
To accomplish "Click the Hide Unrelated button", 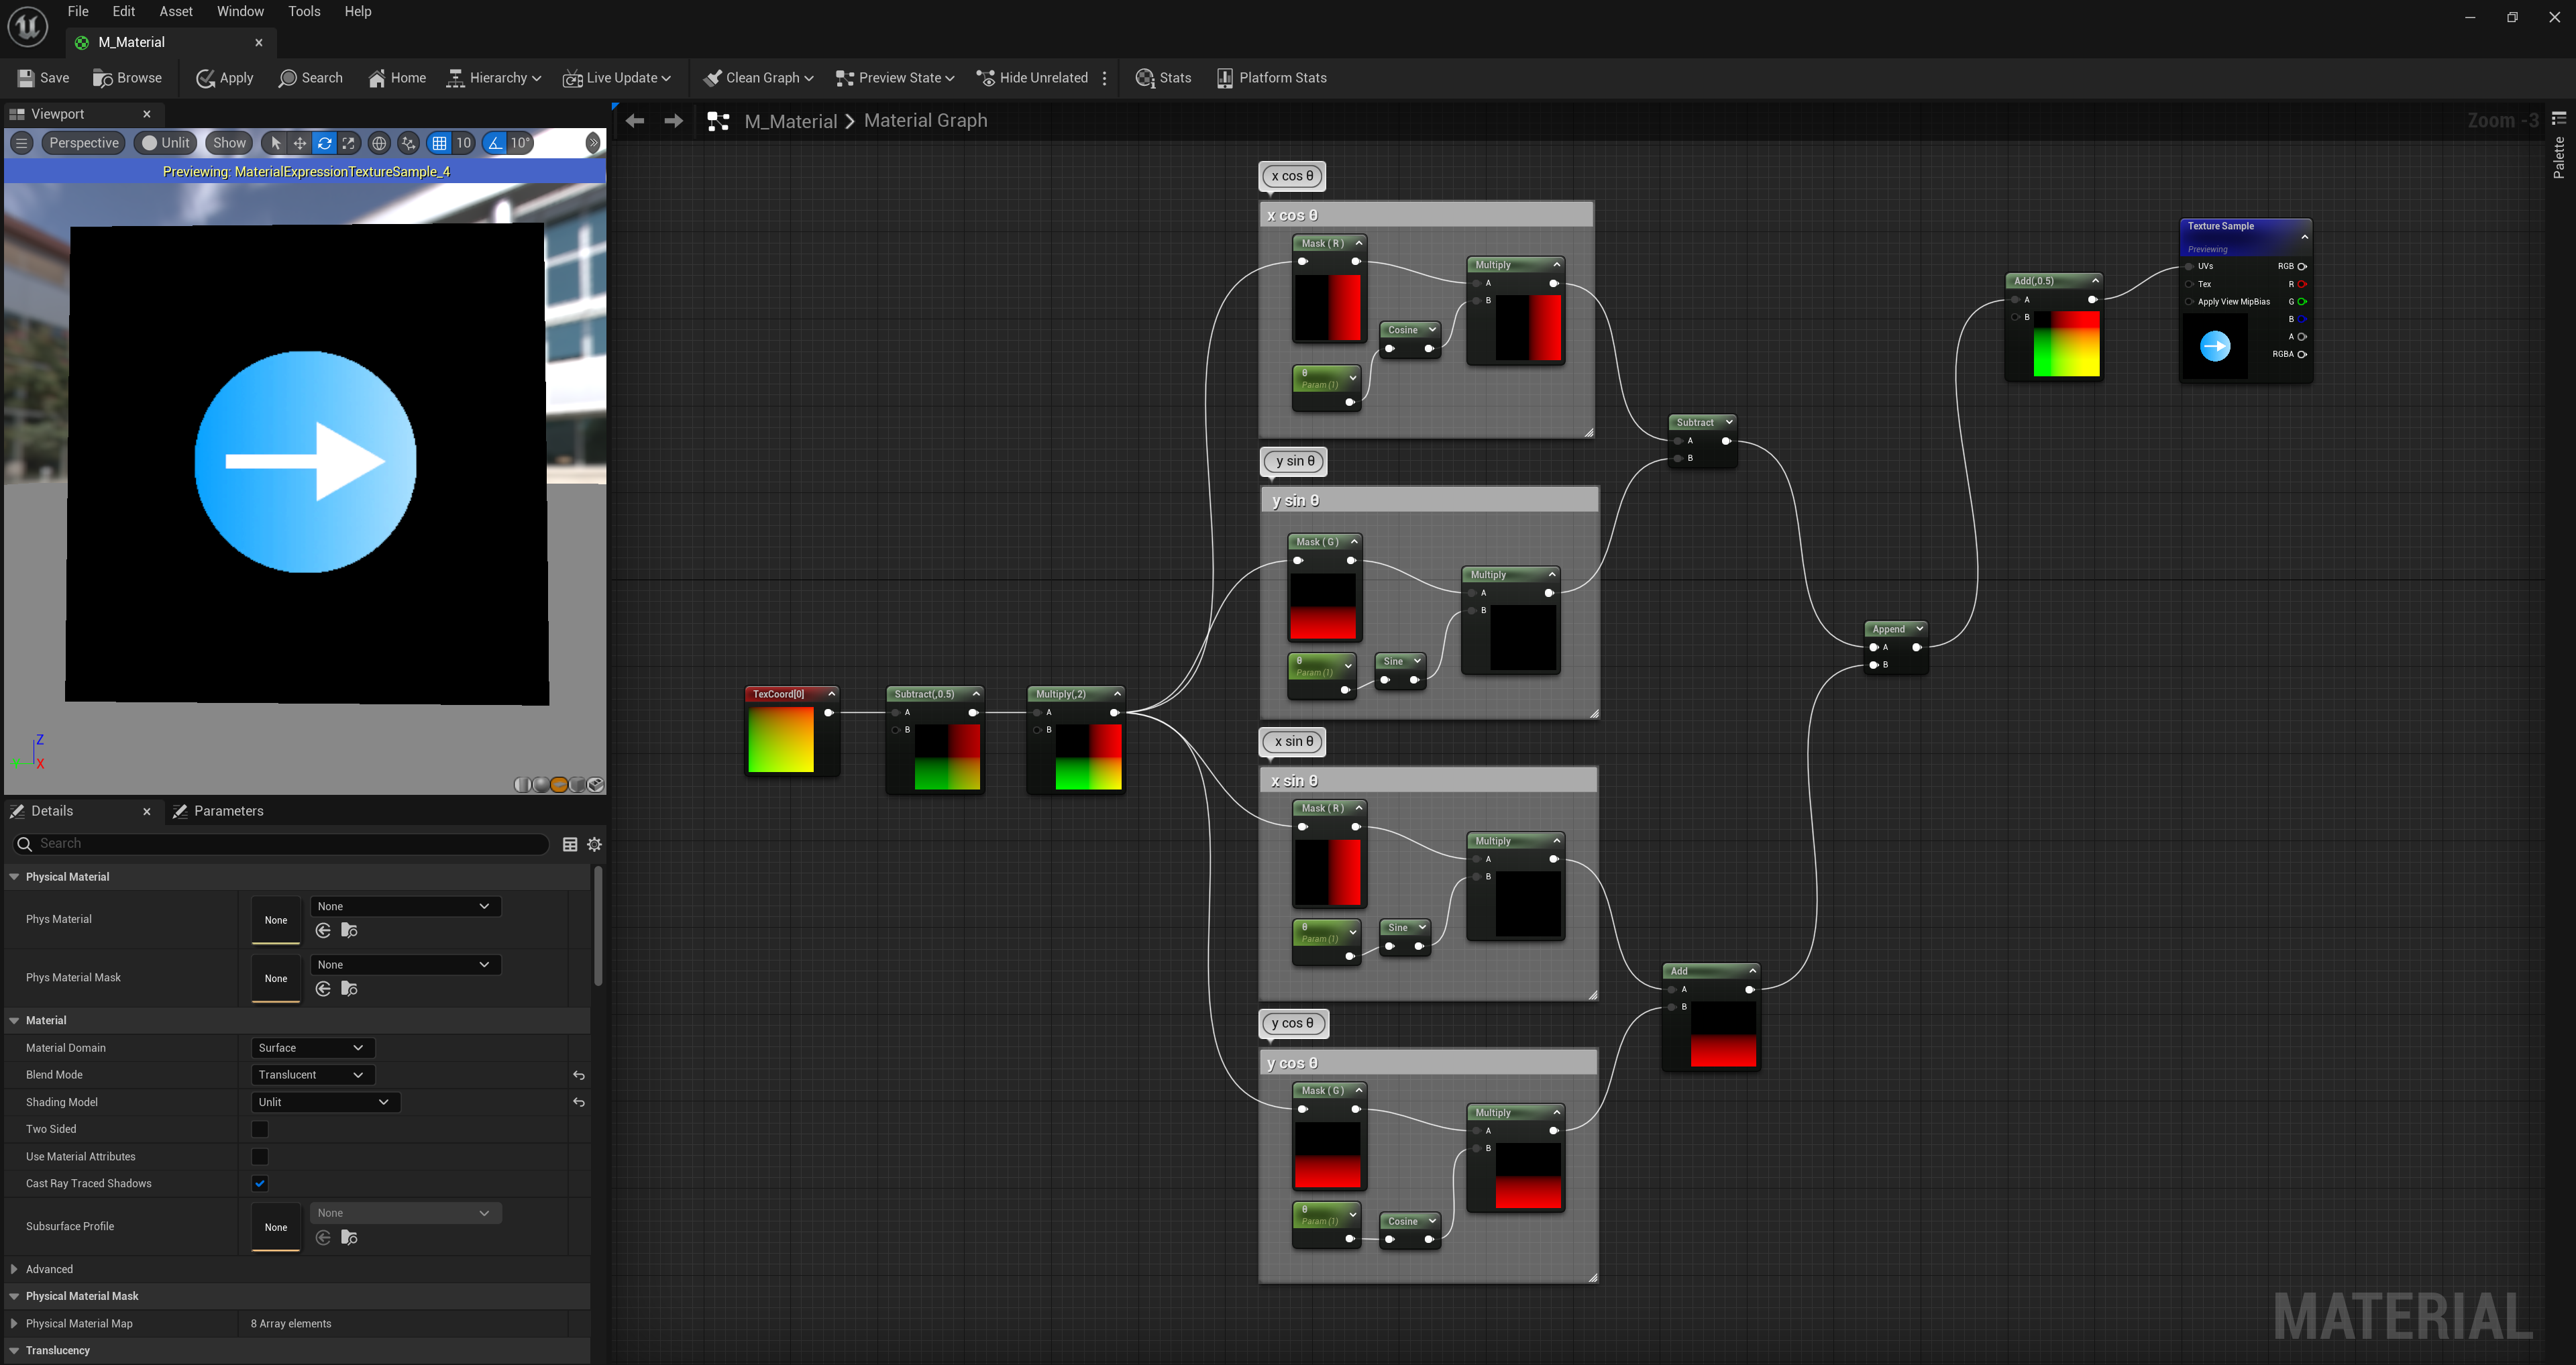I will [1031, 78].
